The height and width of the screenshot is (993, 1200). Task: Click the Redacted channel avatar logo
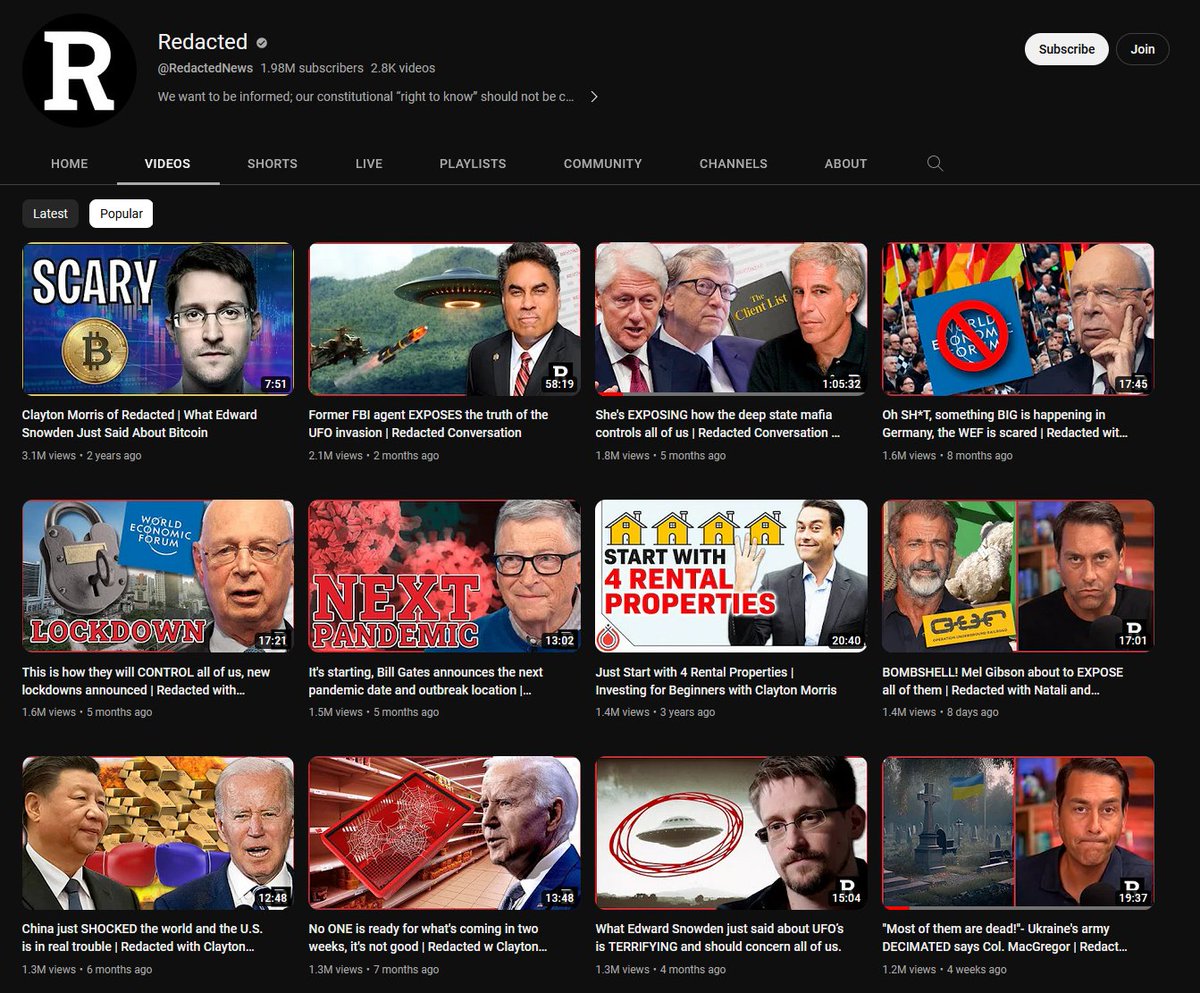pos(79,70)
